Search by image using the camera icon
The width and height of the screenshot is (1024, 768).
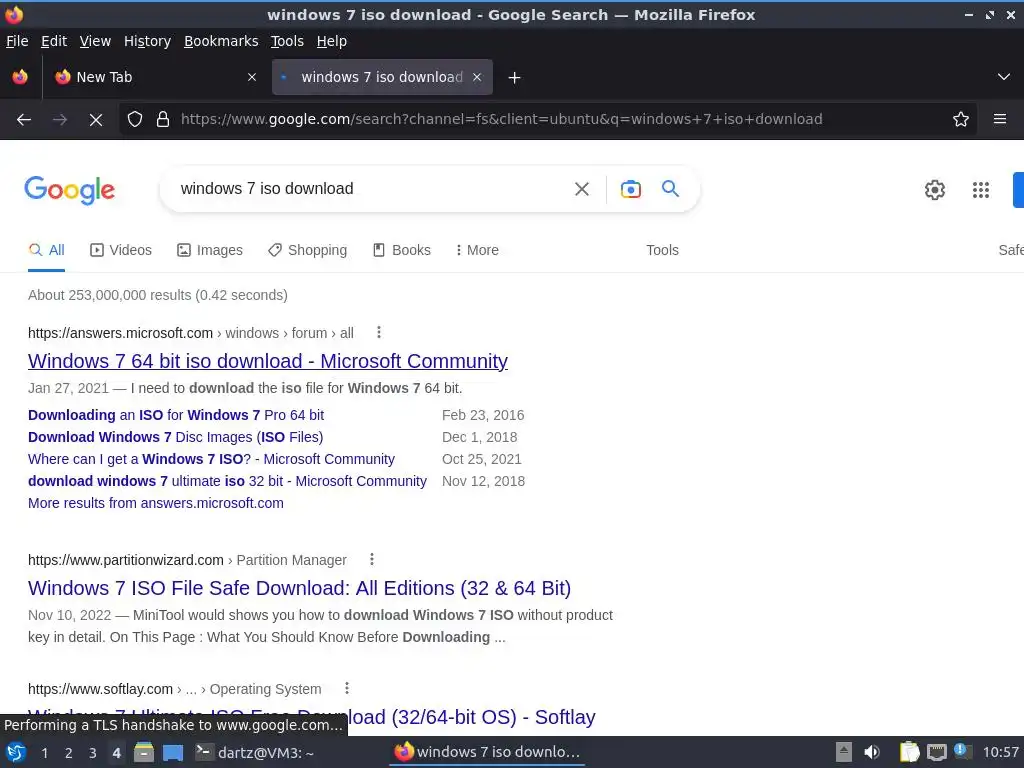tap(630, 189)
